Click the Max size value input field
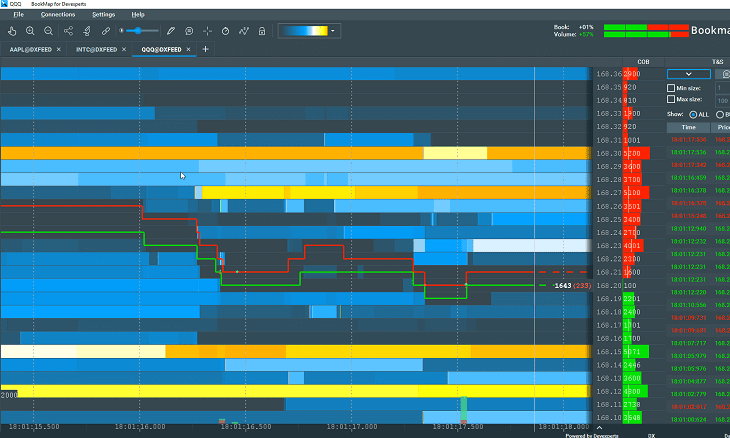 (x=723, y=101)
